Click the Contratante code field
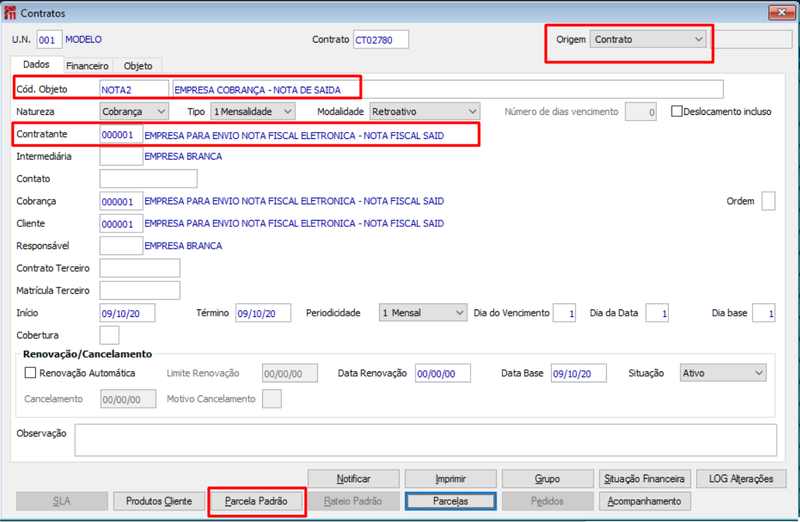 [121, 135]
